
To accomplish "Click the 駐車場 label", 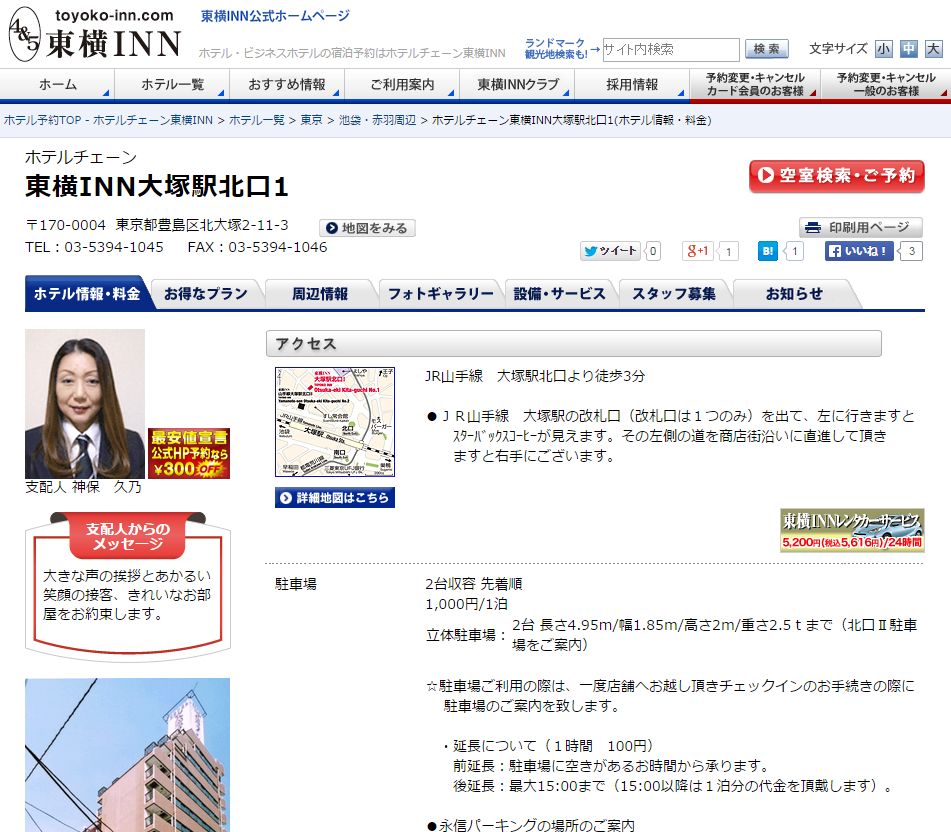I will (x=296, y=584).
